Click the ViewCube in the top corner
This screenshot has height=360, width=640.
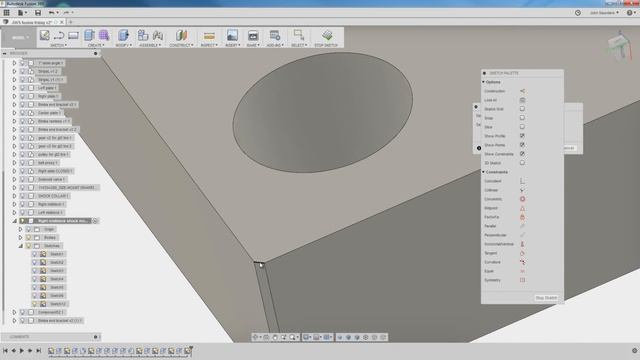[619, 45]
